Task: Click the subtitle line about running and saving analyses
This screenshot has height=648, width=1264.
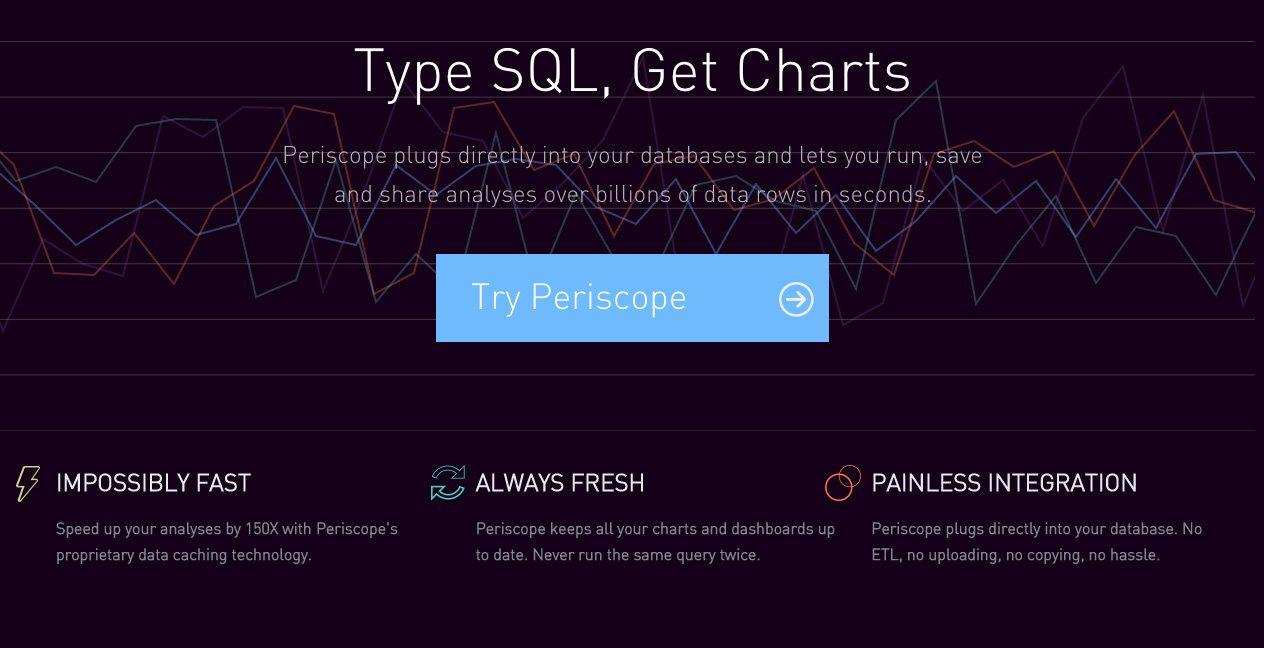Action: click(x=632, y=156)
